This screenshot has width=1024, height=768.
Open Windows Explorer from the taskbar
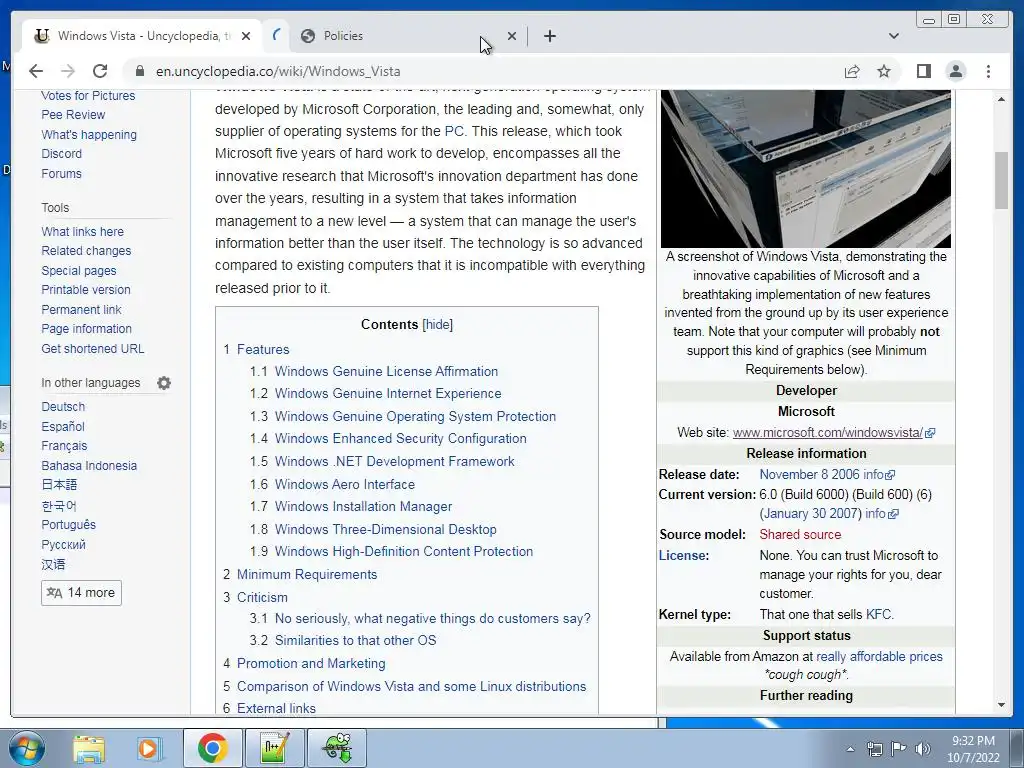89,748
